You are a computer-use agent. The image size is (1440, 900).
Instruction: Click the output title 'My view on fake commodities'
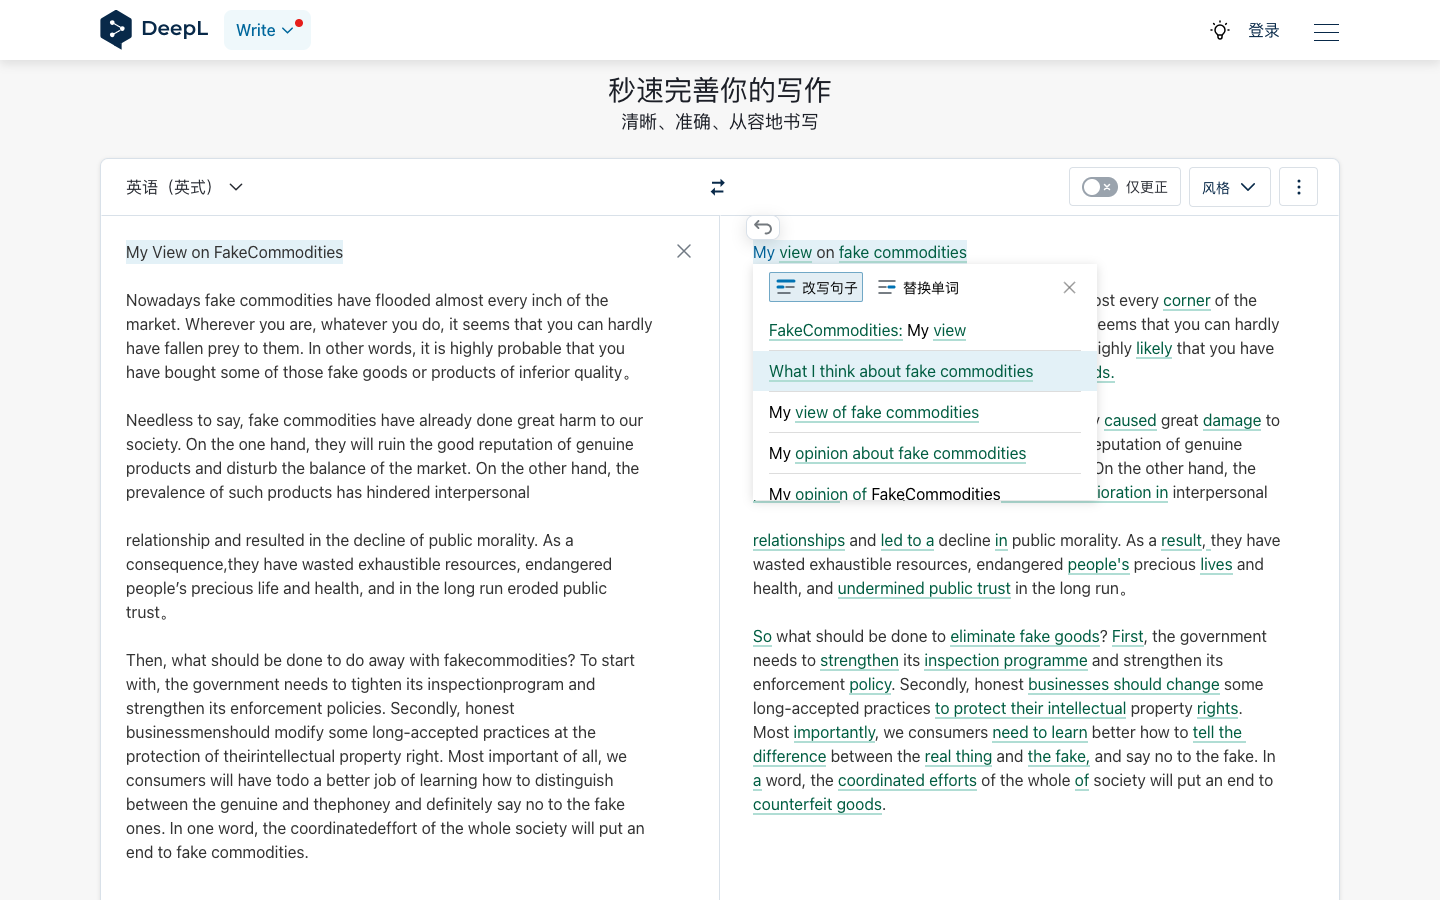tap(860, 252)
